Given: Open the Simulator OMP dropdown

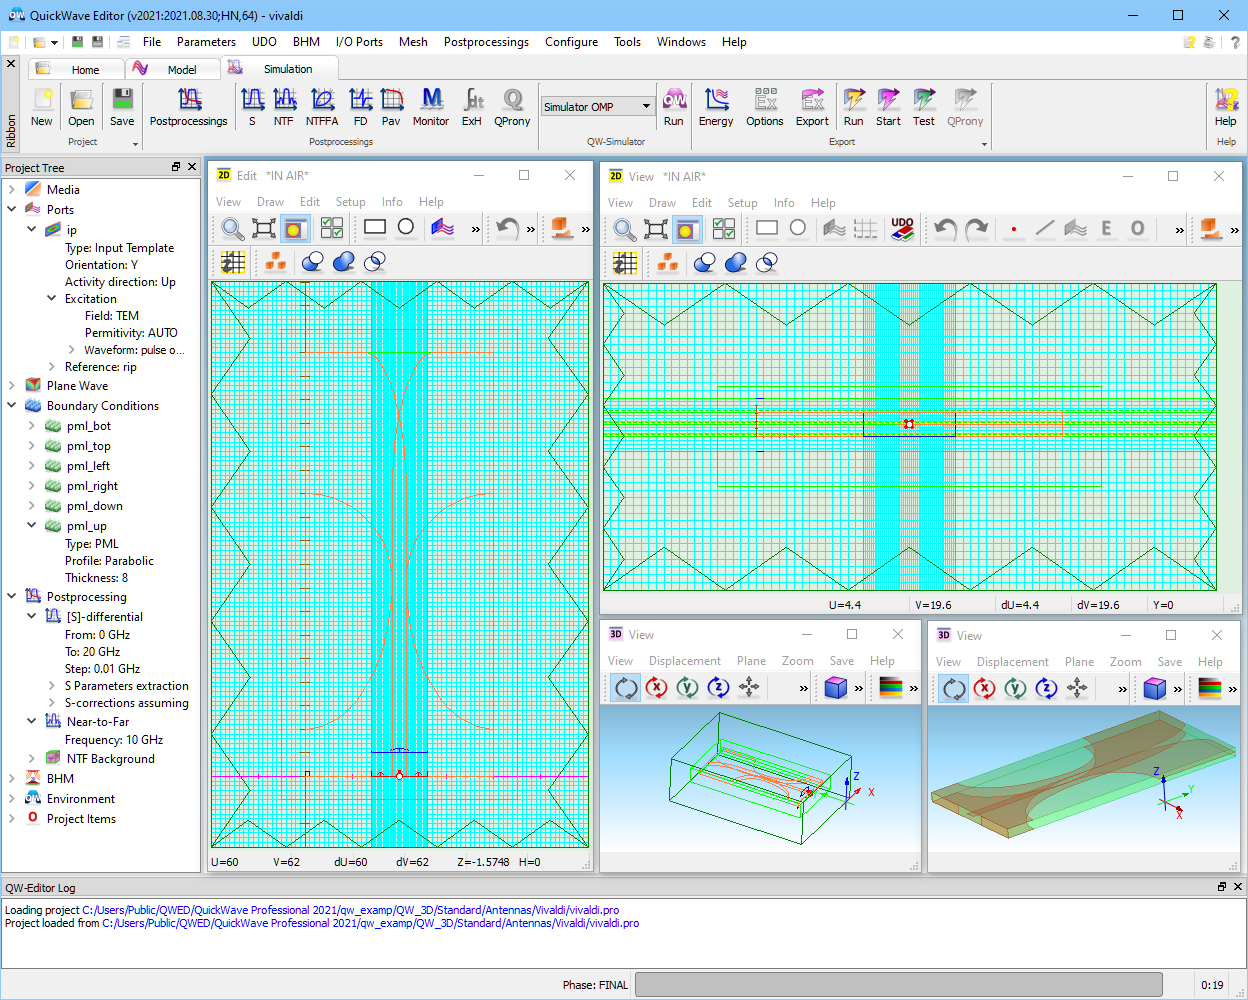Looking at the screenshot, I should pos(647,107).
